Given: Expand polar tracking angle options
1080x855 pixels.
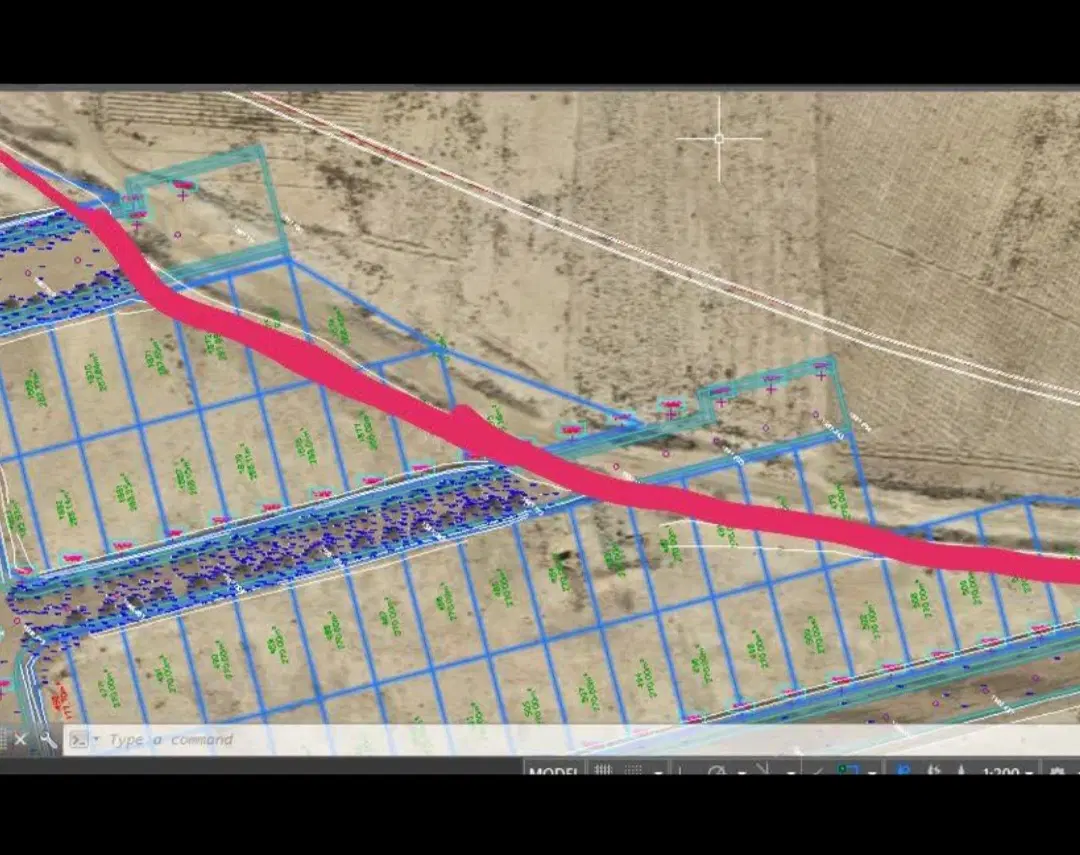Looking at the screenshot, I should tap(742, 772).
